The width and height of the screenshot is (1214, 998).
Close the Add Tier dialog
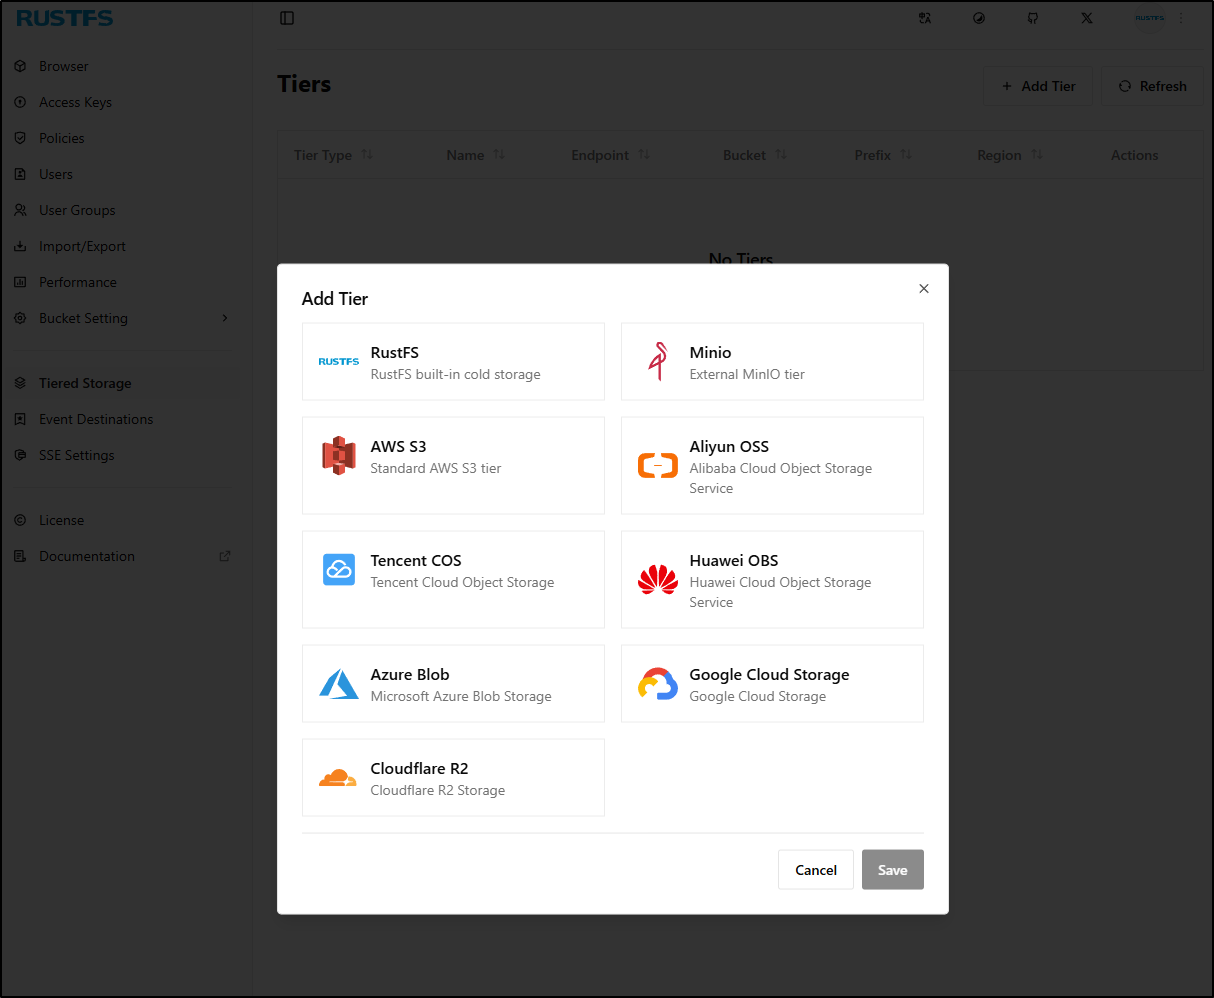tap(923, 288)
